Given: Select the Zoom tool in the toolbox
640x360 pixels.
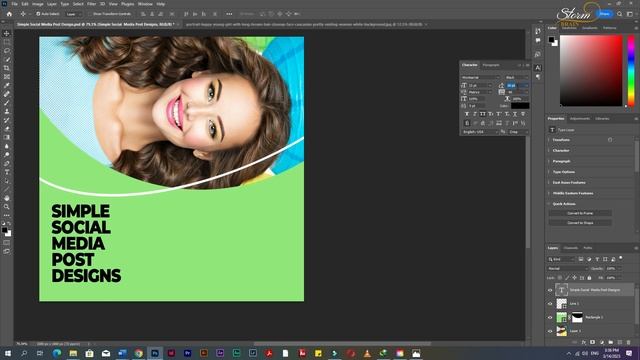Looking at the screenshot, I should pyautogui.click(x=7, y=207).
